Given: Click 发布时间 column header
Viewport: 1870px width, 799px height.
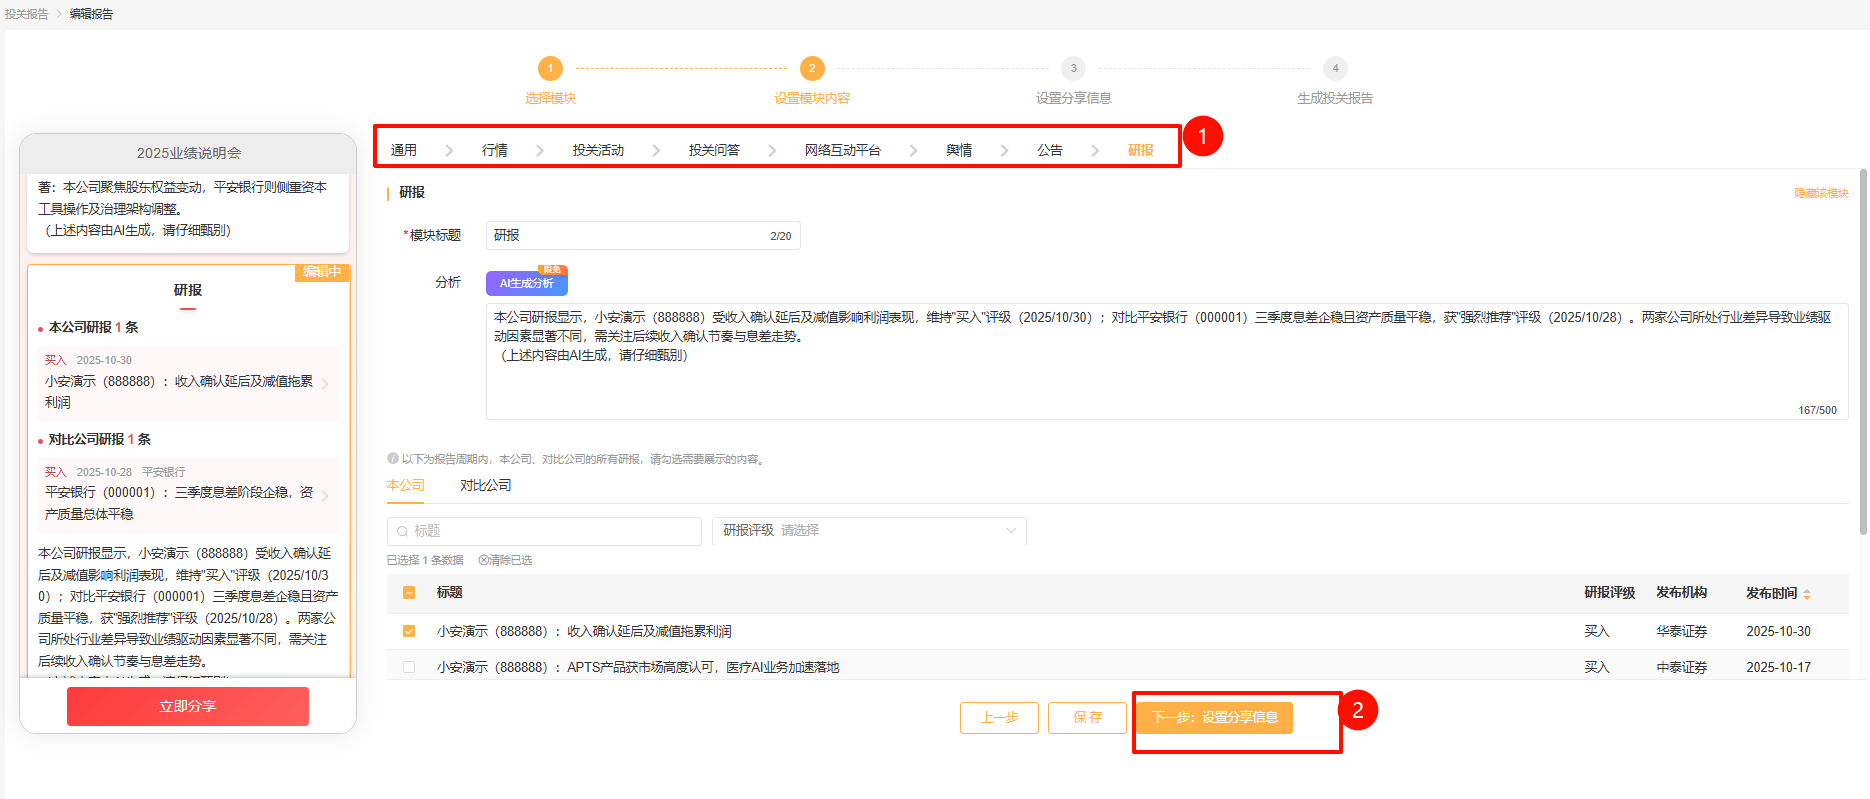Looking at the screenshot, I should pos(1772,593).
